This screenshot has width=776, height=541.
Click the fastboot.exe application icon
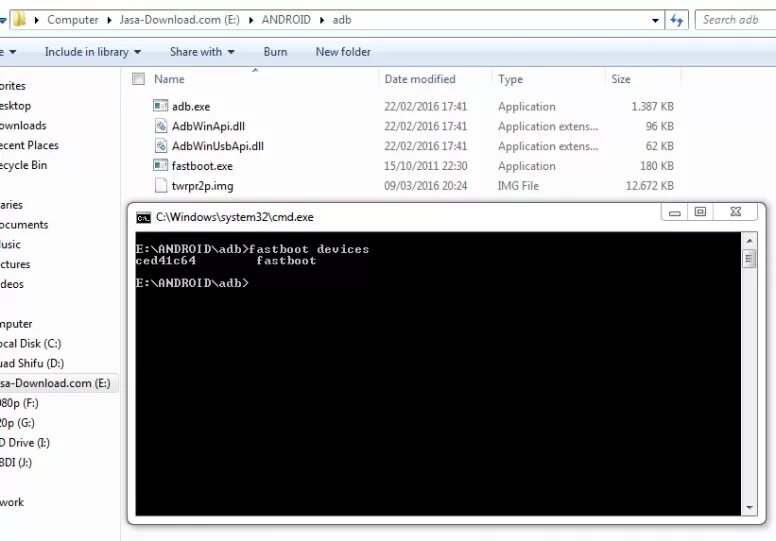pos(160,165)
